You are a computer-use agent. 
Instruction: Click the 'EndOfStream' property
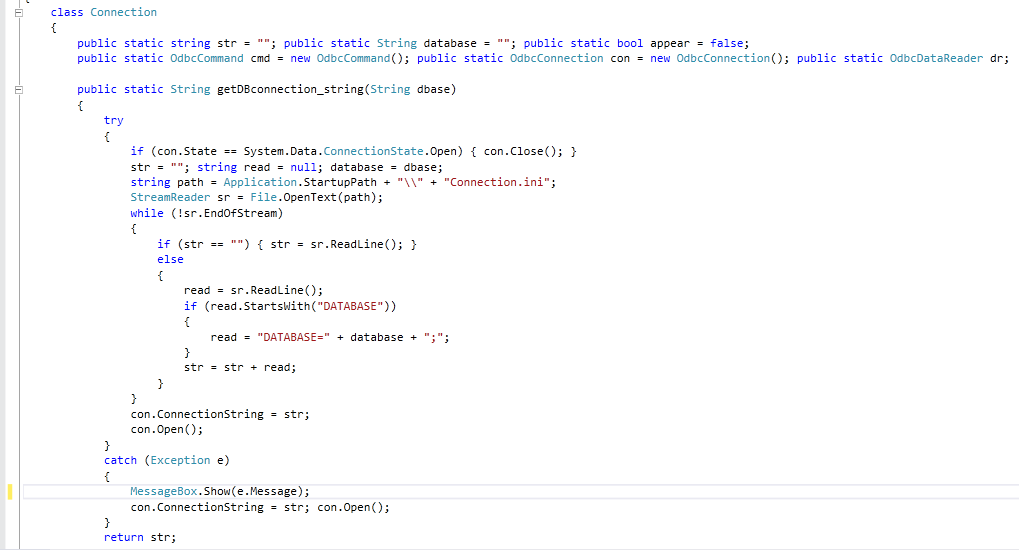[240, 213]
